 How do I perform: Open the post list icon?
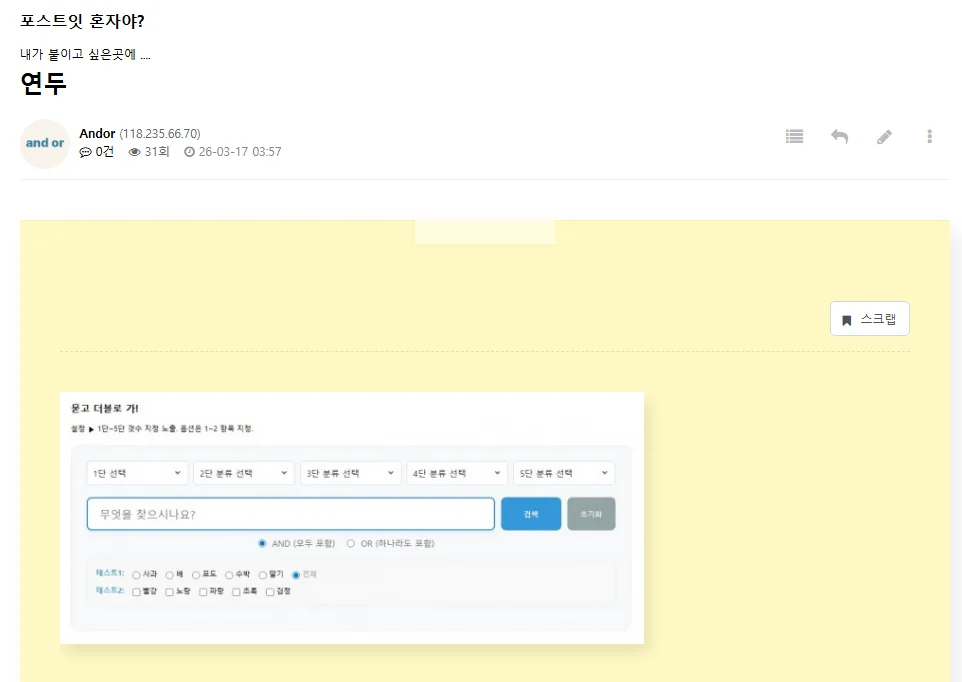795,136
